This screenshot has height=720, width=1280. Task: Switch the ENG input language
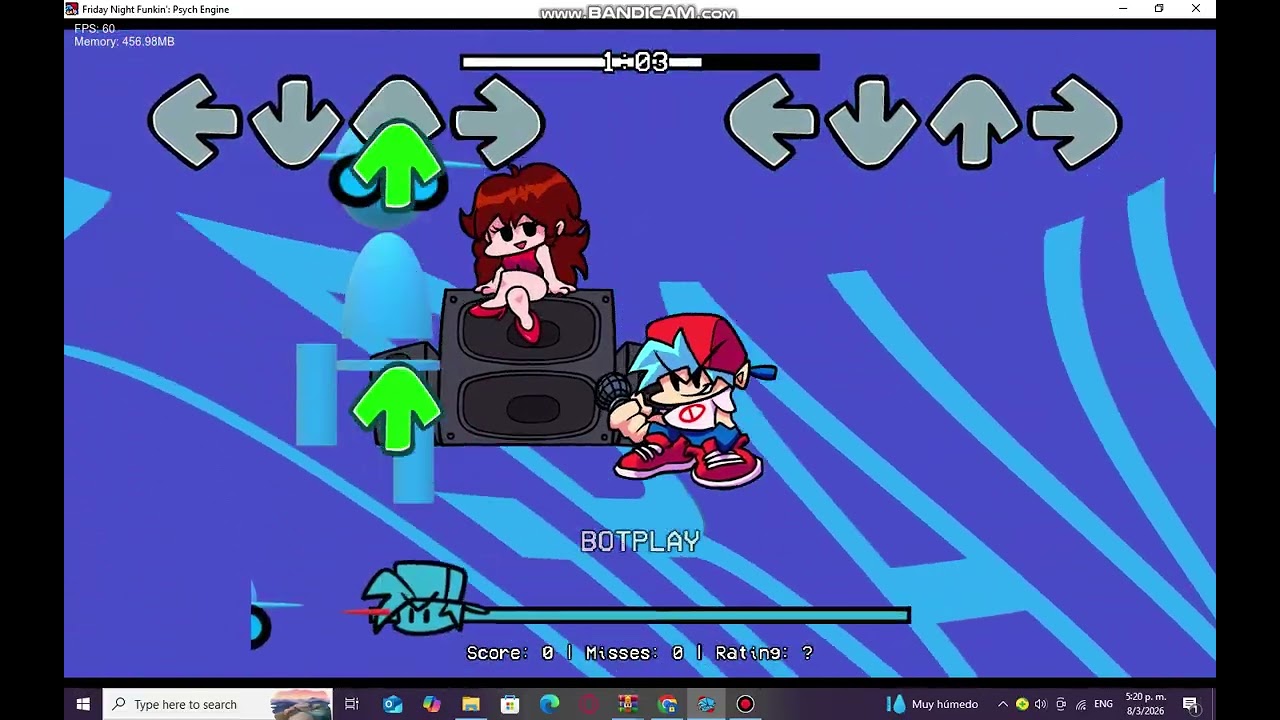(1104, 704)
